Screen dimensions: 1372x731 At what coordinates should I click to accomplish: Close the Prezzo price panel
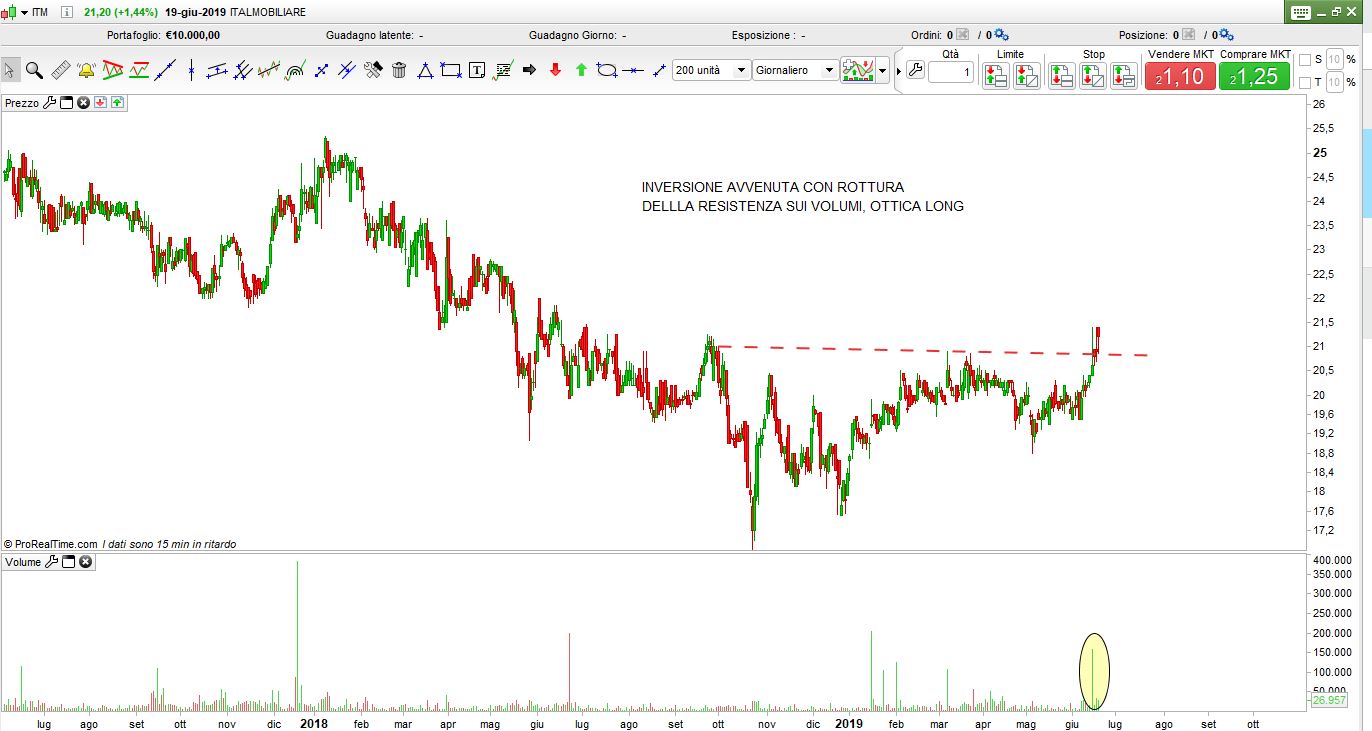point(84,102)
